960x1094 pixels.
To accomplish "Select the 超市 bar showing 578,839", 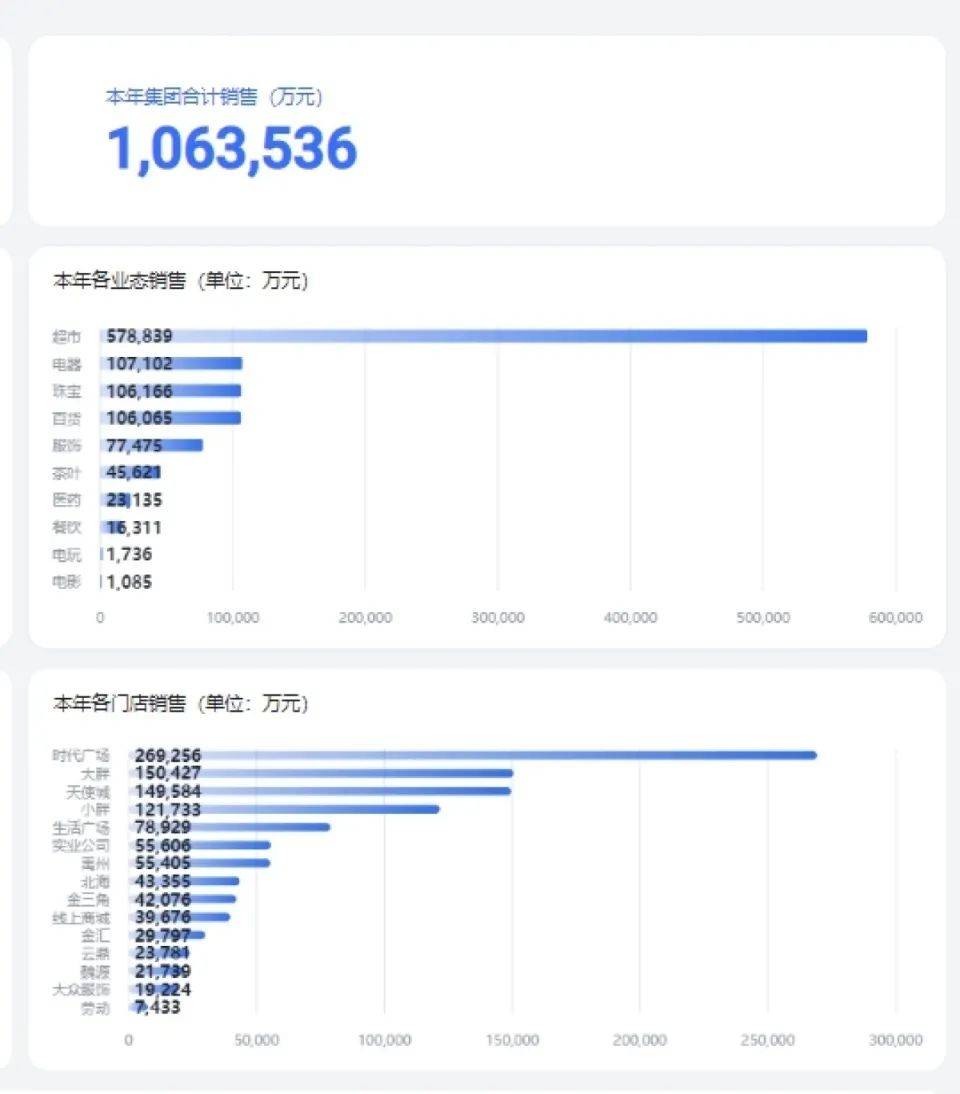I will point(500,336).
